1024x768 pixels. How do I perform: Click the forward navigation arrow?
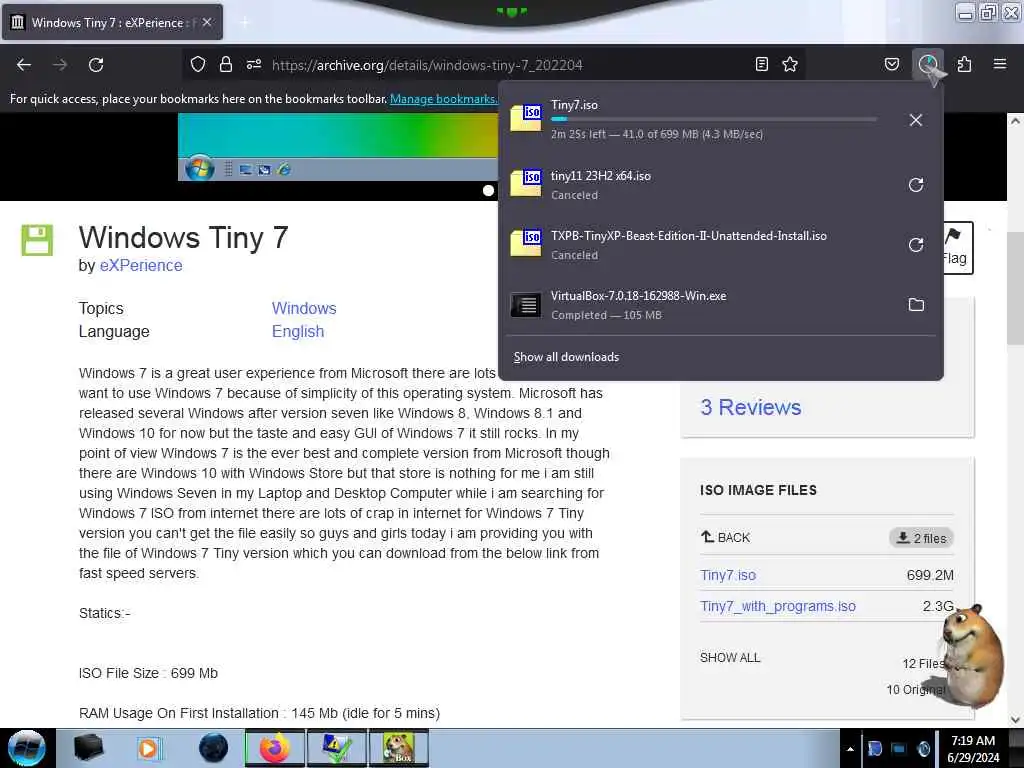point(60,65)
